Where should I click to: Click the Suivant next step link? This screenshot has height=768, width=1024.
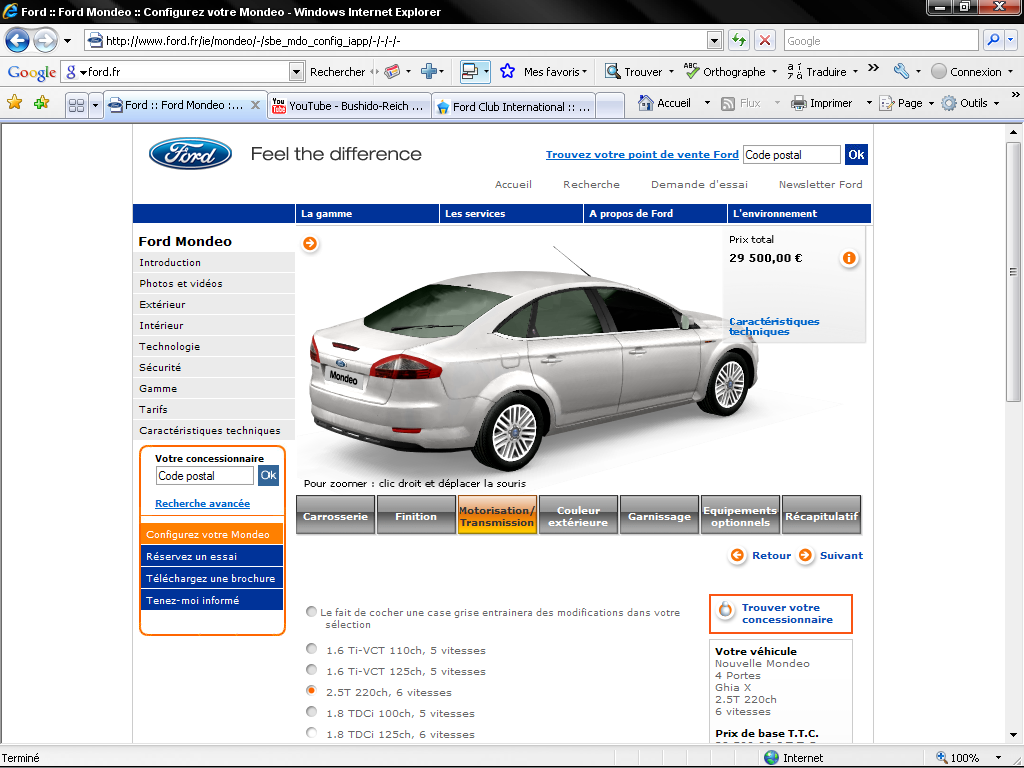pos(831,555)
